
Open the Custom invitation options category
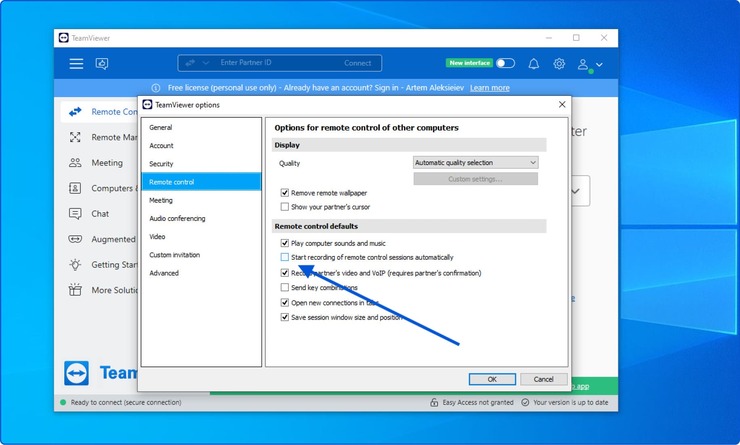[x=201, y=255]
